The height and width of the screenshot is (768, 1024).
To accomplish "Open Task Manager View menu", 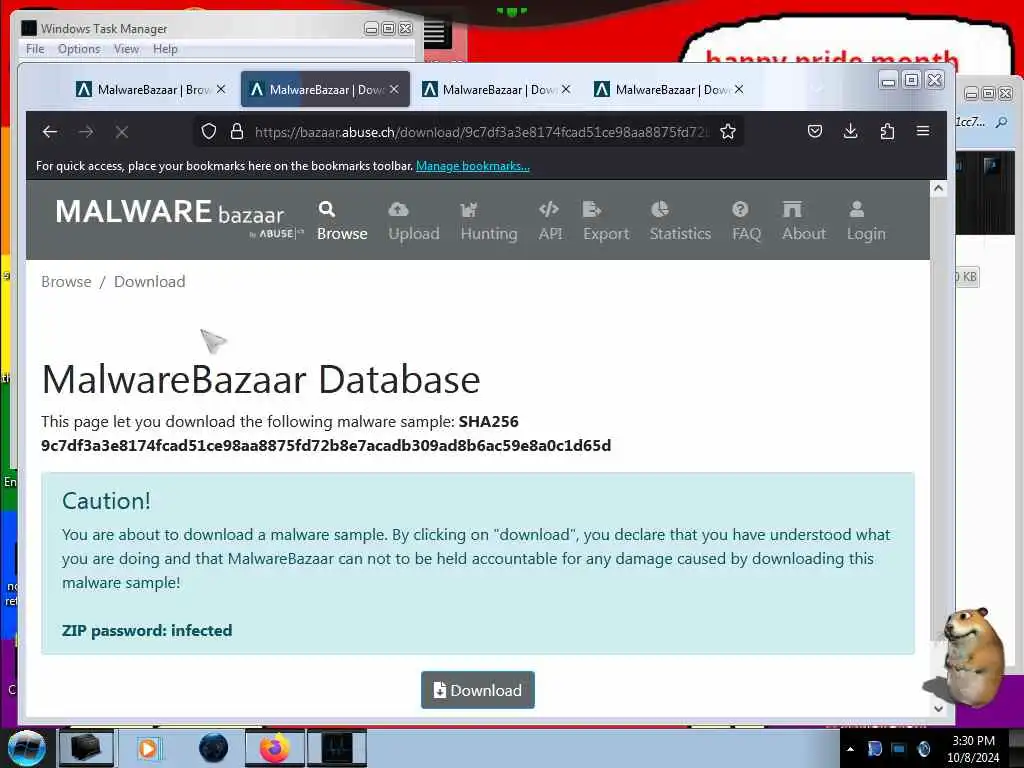I will tap(126, 49).
